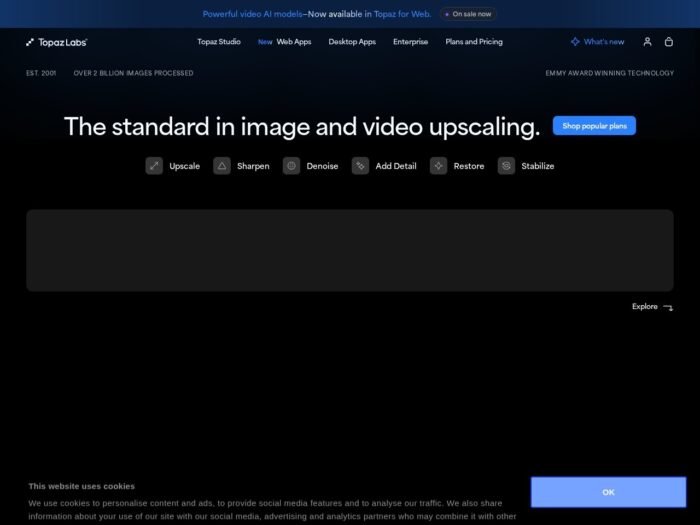Select the Denoise icon
This screenshot has width=700, height=525.
[x=291, y=166]
